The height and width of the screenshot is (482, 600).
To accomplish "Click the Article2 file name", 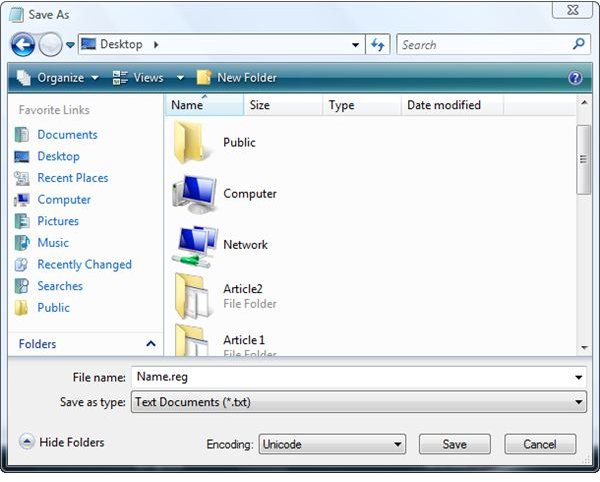I will pos(243,289).
